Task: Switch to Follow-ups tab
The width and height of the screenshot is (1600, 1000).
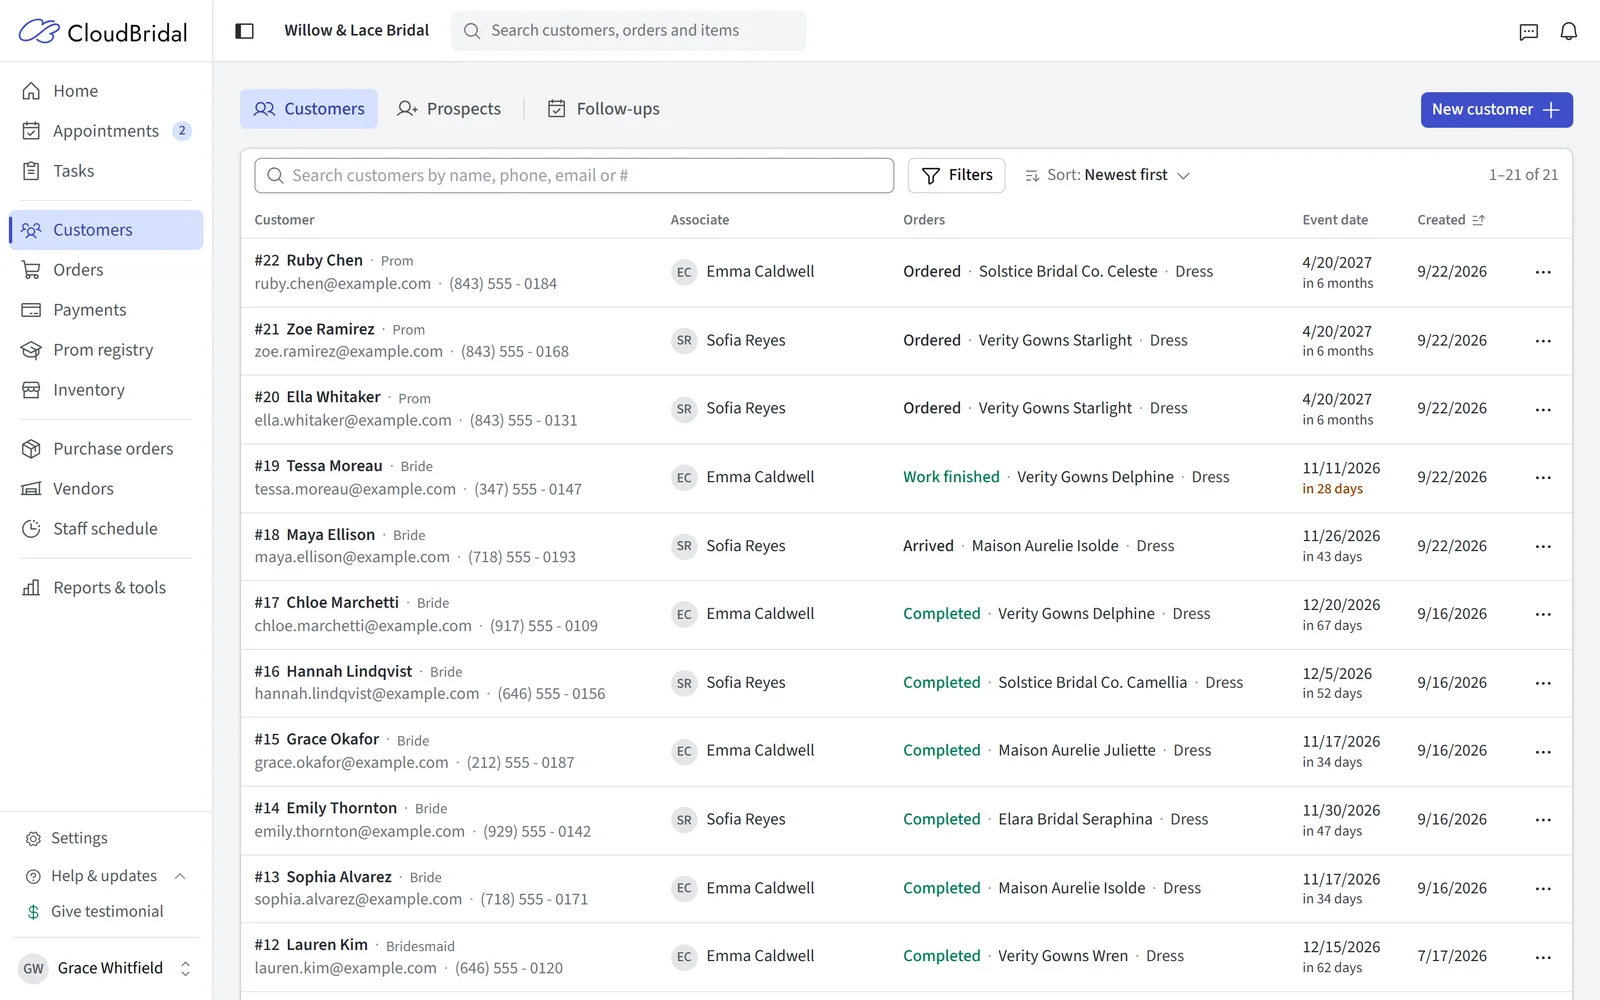Action: pyautogui.click(x=604, y=109)
